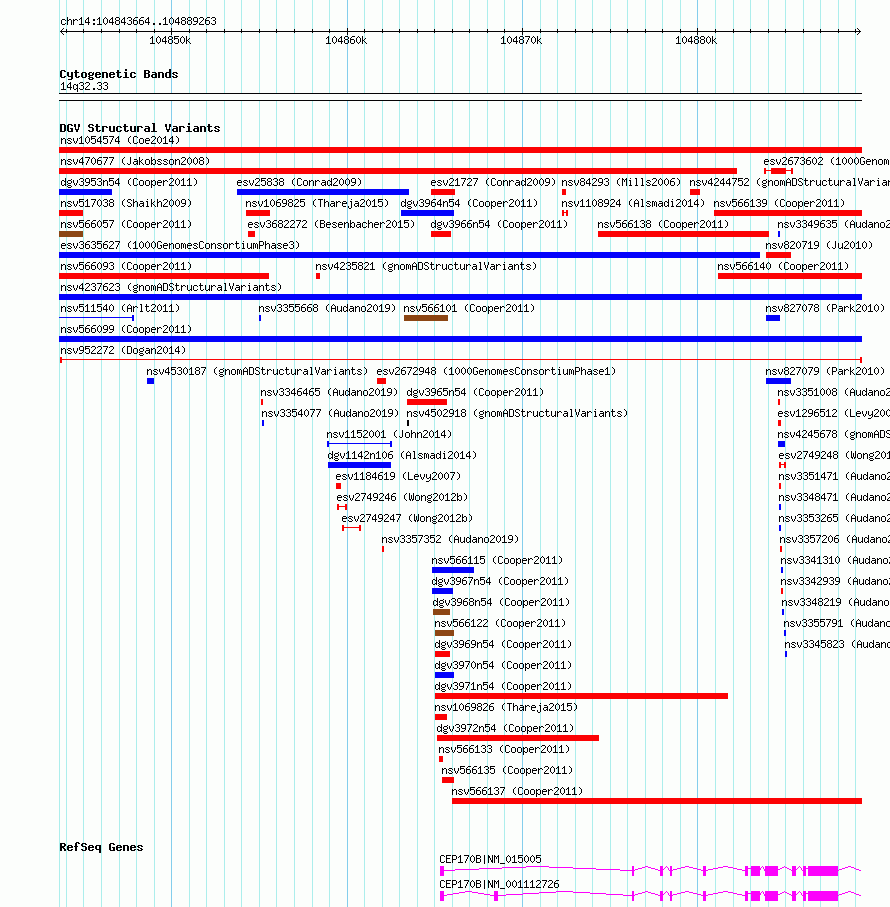Click CEP170B|NM_001112726 gene label
The height and width of the screenshot is (907, 890).
point(499,884)
